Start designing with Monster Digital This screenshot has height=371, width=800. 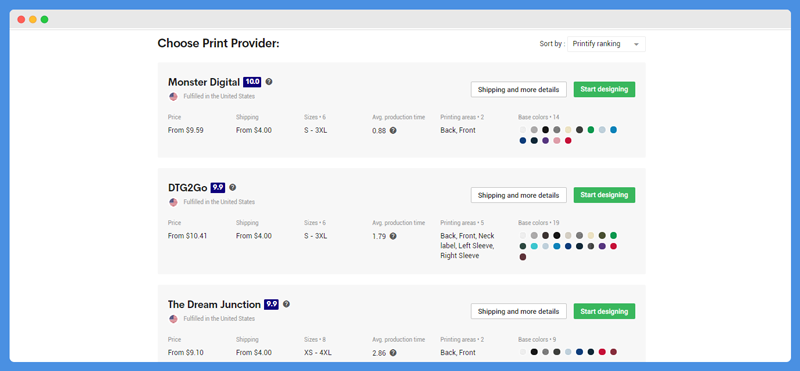point(604,89)
